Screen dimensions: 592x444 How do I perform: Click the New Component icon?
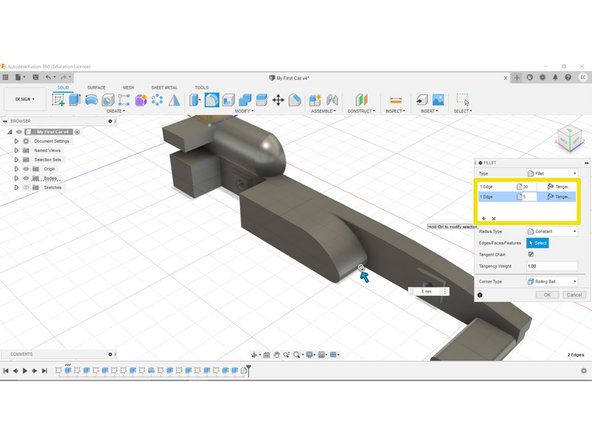coord(315,100)
